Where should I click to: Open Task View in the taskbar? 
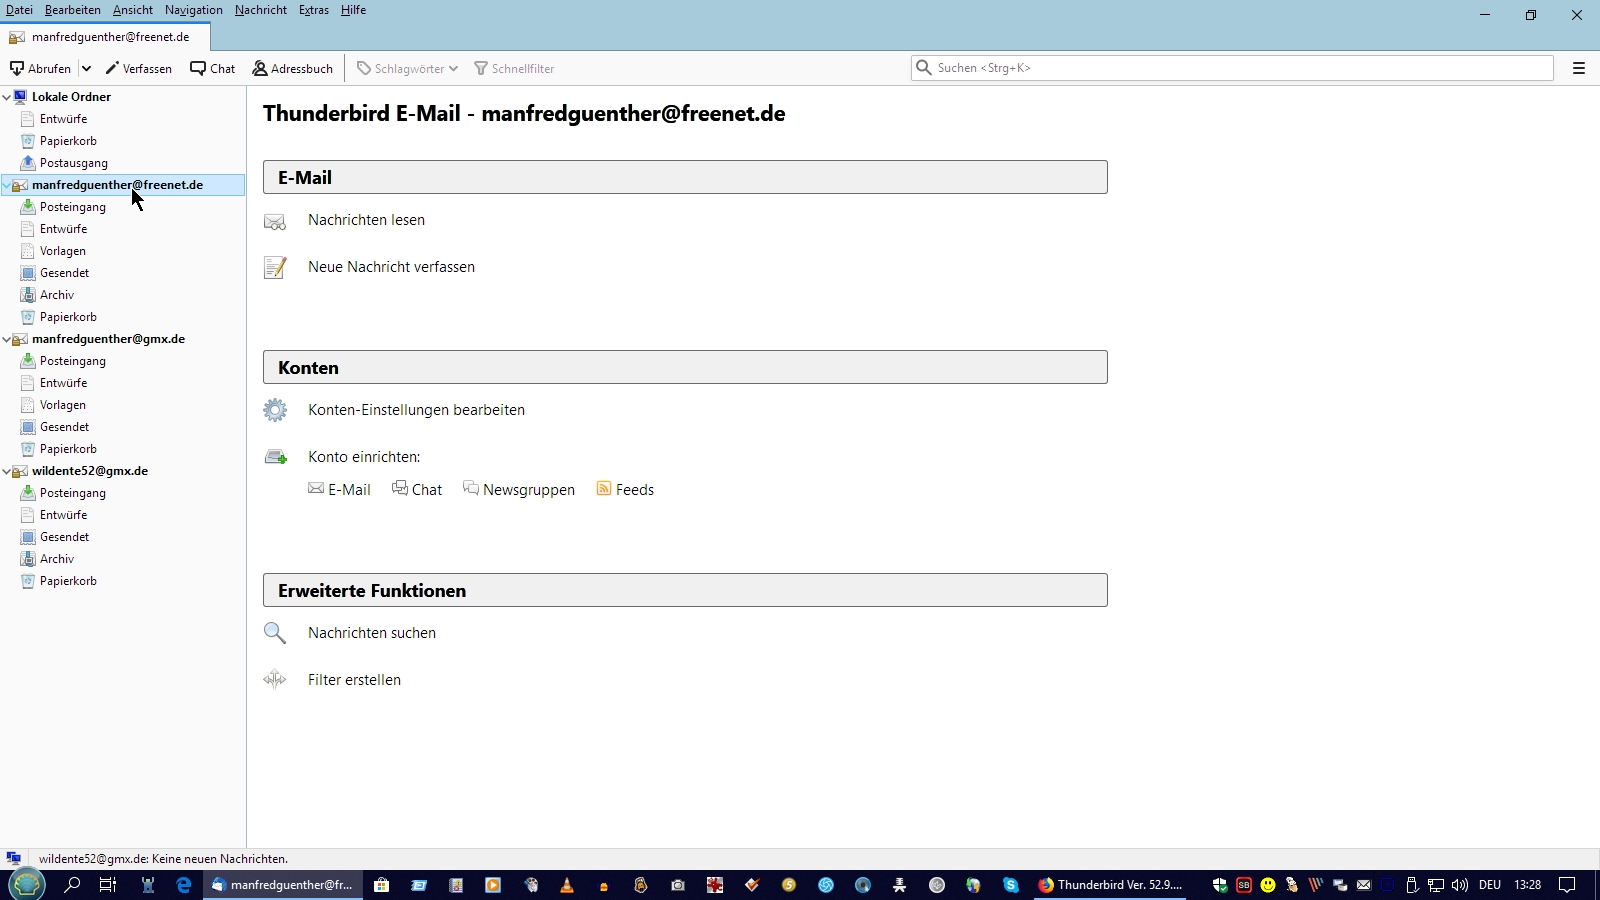click(108, 885)
